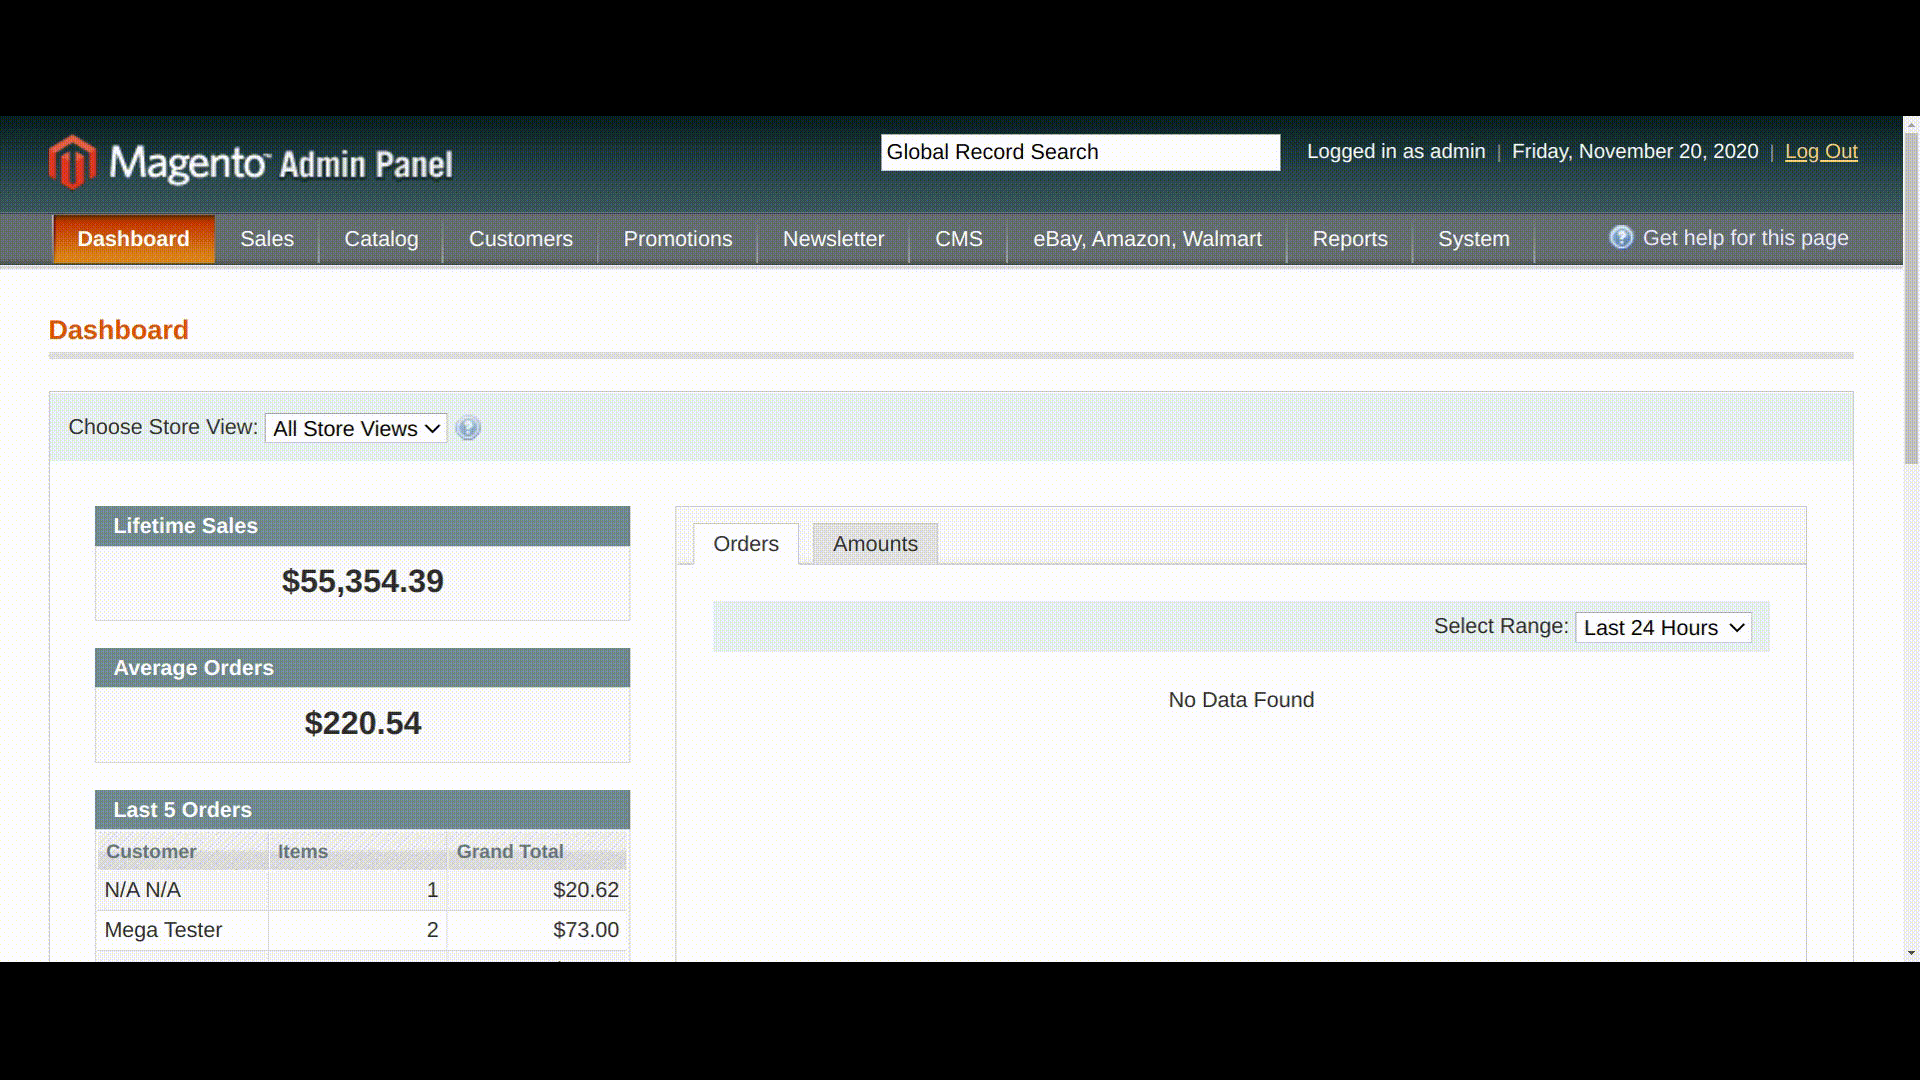Screen dimensions: 1920x1080
Task: Click the Log Out link
Action: [x=1821, y=151]
